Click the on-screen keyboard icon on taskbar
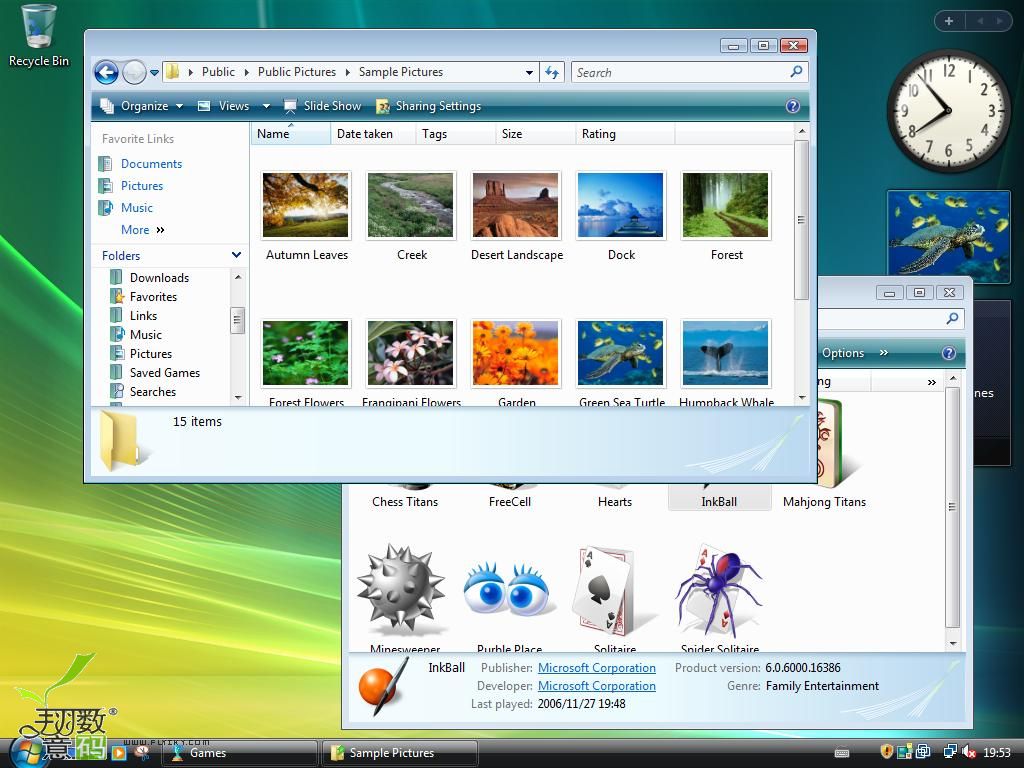 pos(842,753)
